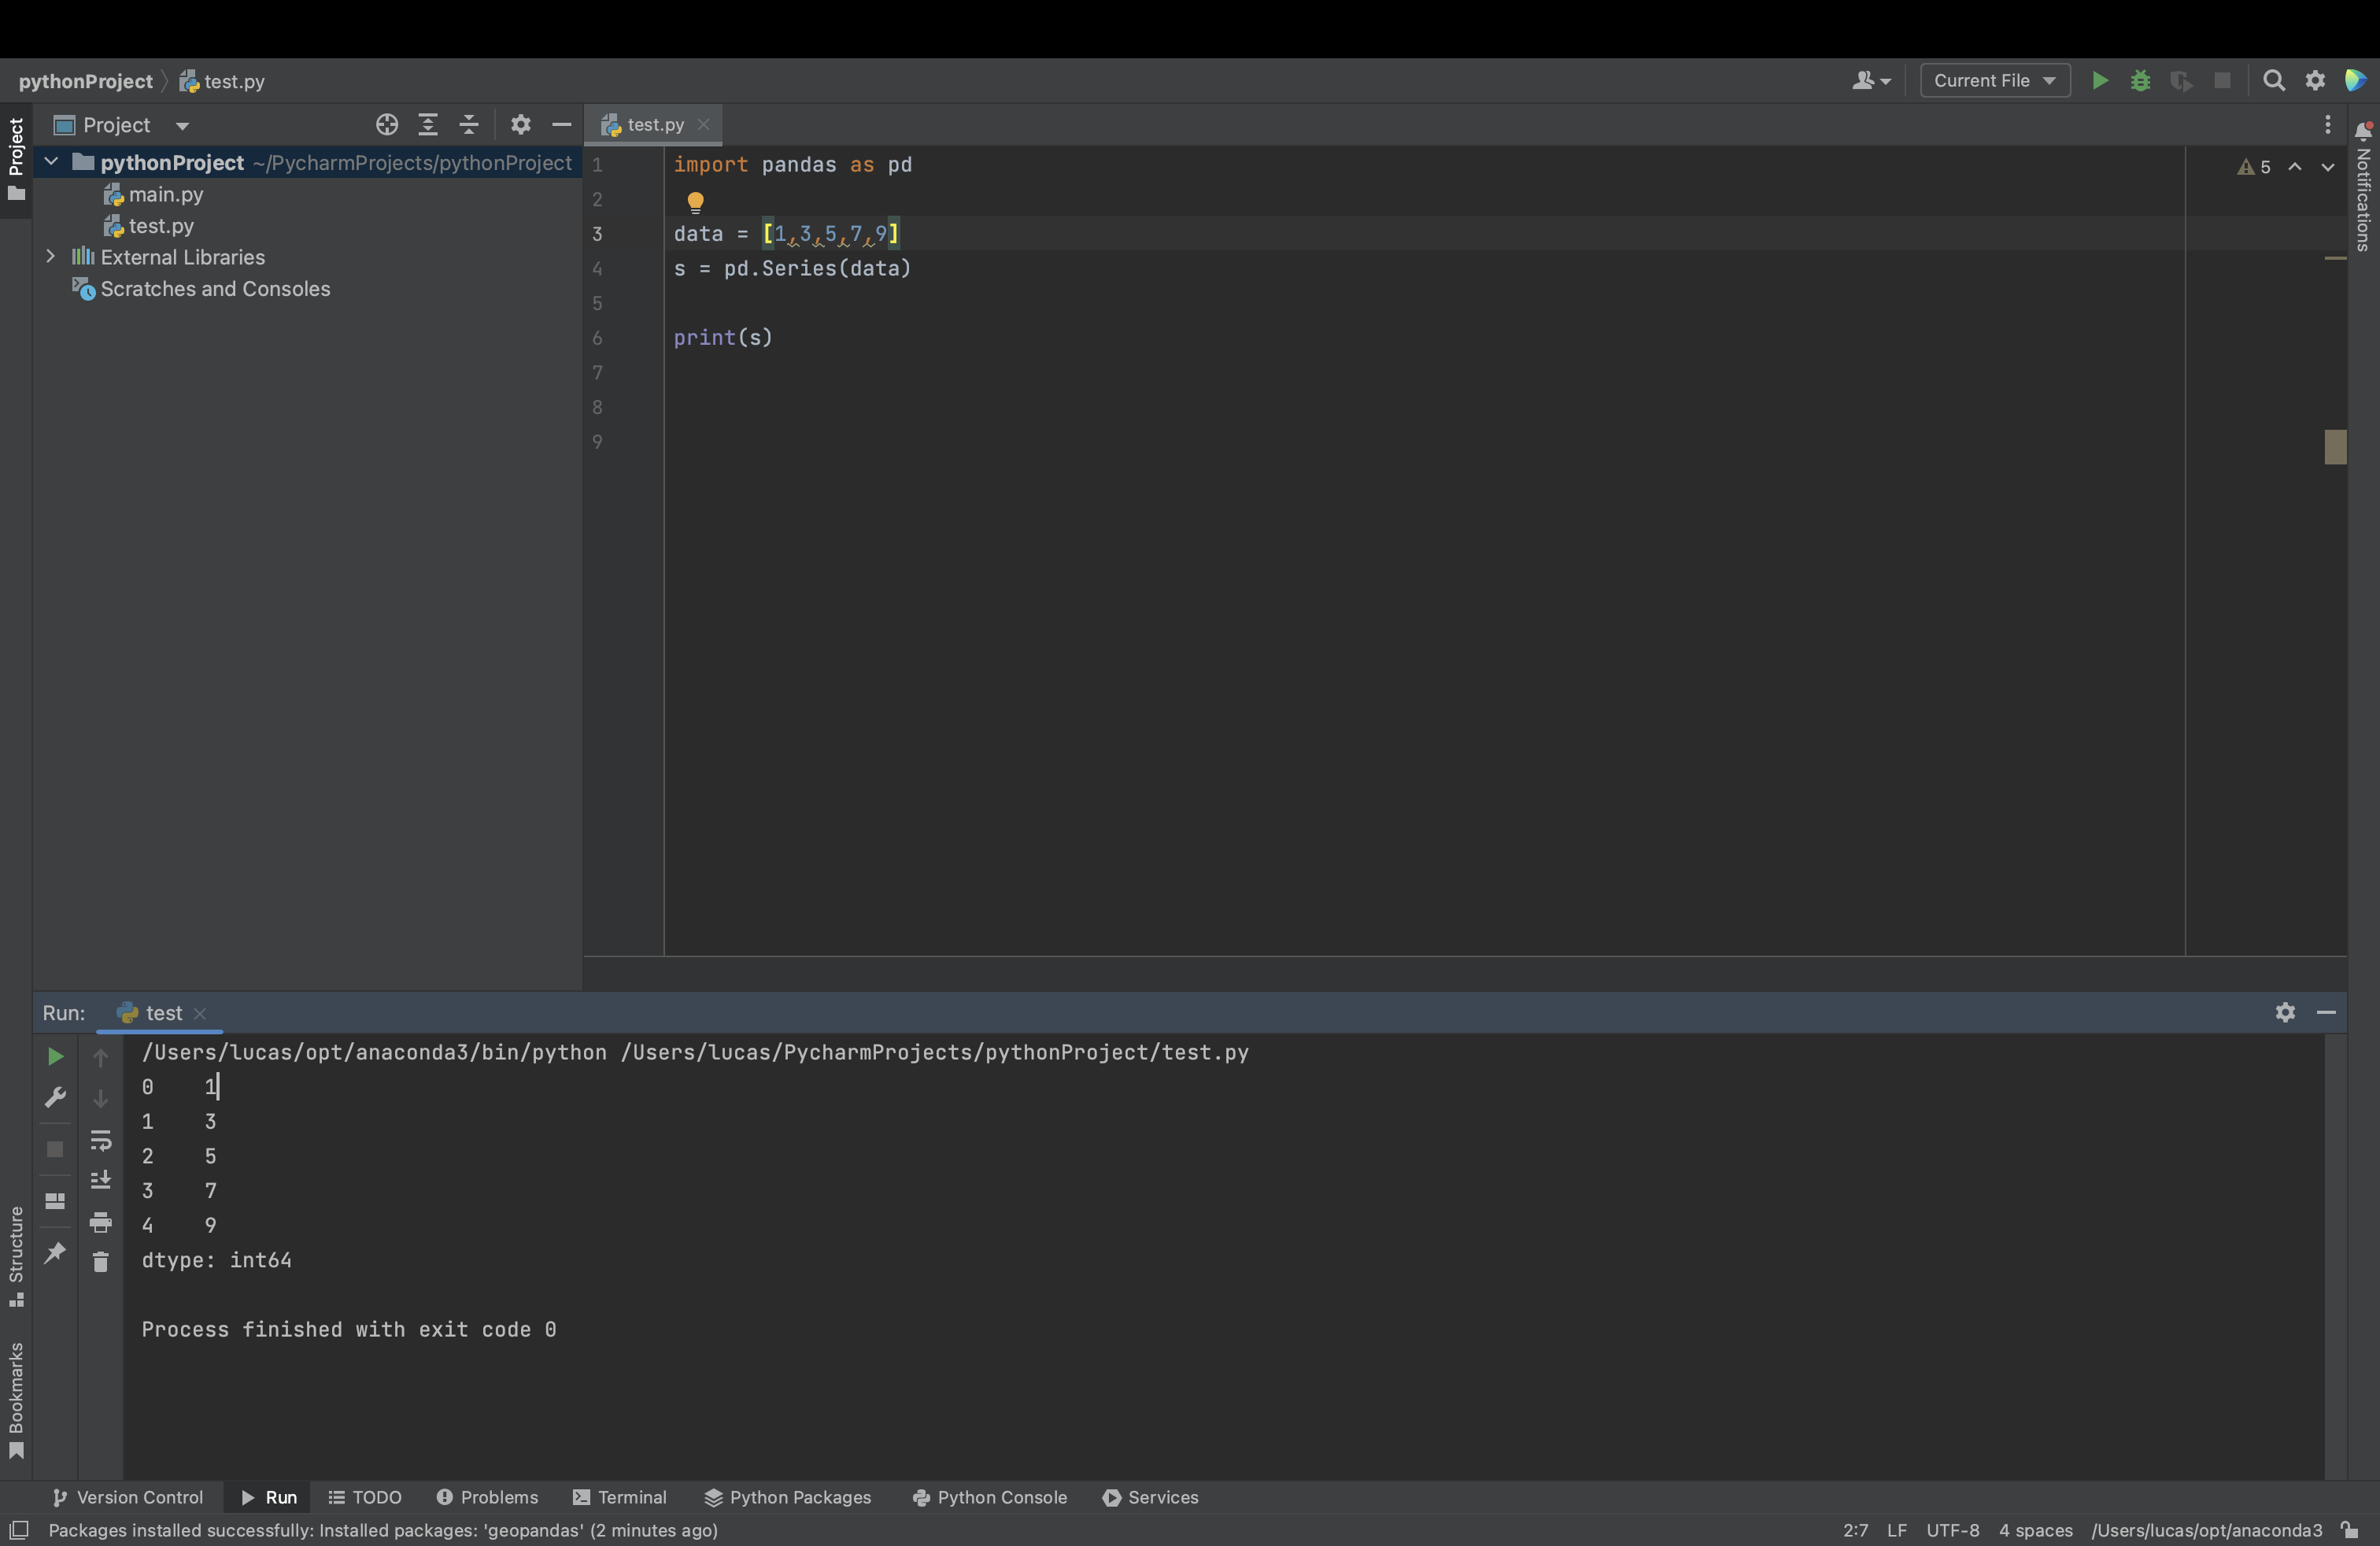Click the warning stripe marker in editor scrollbar
The height and width of the screenshot is (1546, 2380).
point(2335,259)
